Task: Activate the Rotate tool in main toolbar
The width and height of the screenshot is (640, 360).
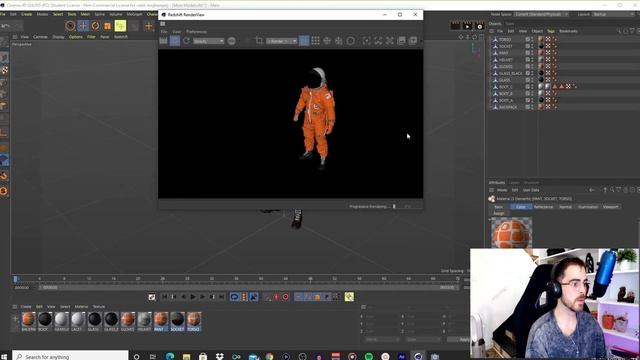Action: (x=95, y=26)
